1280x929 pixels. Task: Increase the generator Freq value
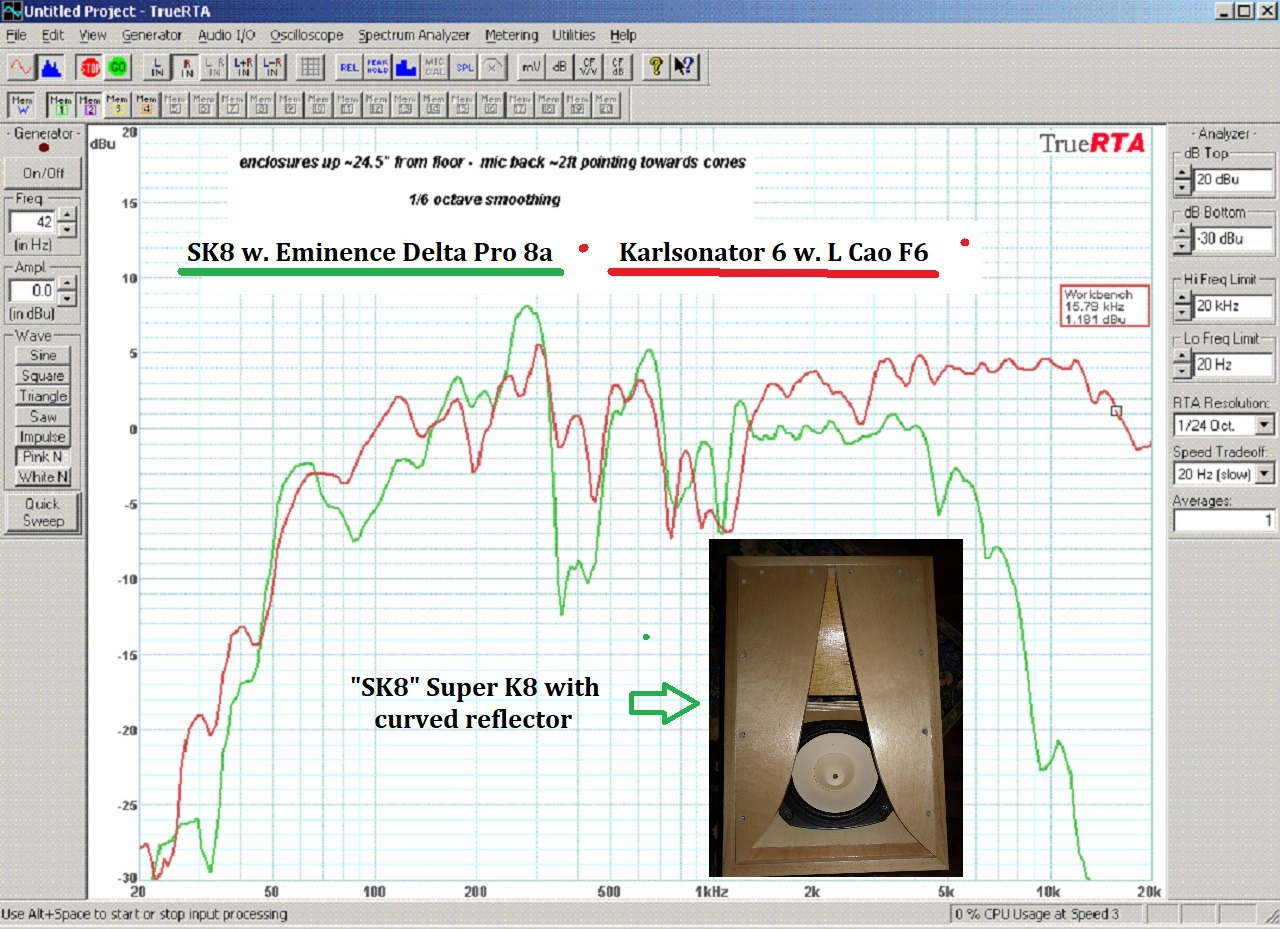(x=67, y=215)
